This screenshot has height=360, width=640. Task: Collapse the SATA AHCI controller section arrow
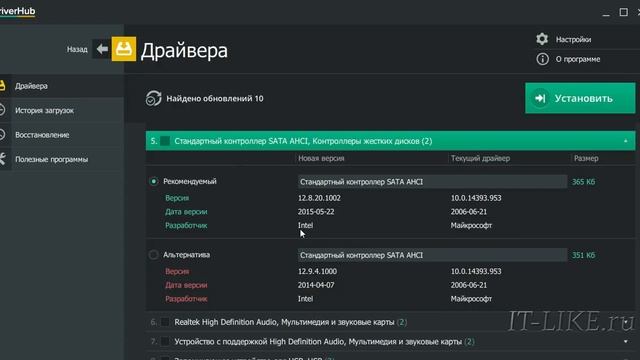click(x=625, y=141)
